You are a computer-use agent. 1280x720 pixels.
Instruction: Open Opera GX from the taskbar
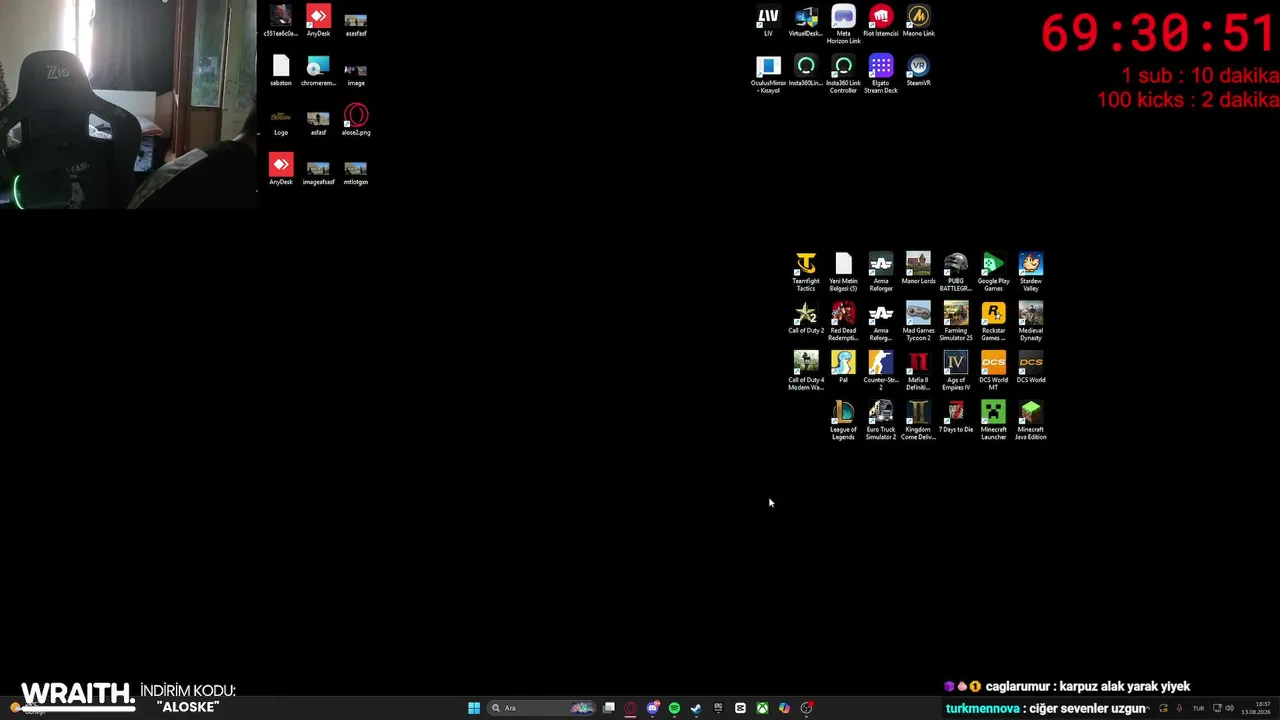[x=630, y=708]
